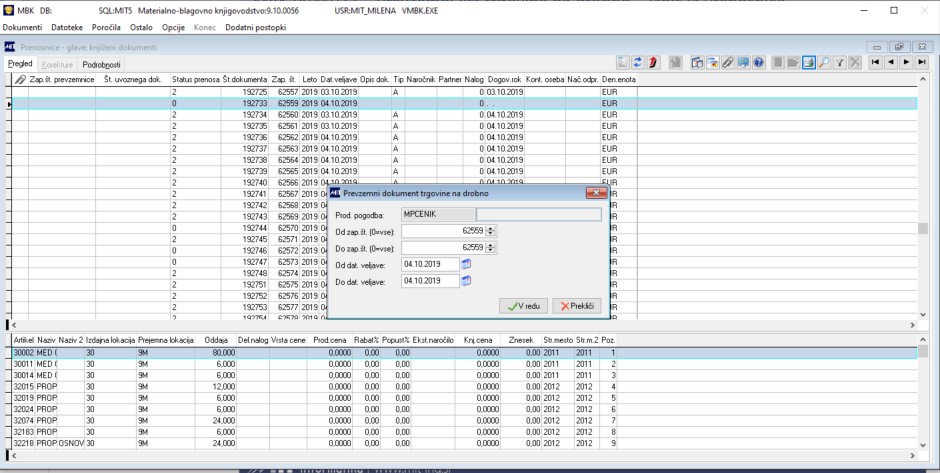The image size is (940, 473).
Task: Open the Ostalo menu
Action: [x=141, y=28]
